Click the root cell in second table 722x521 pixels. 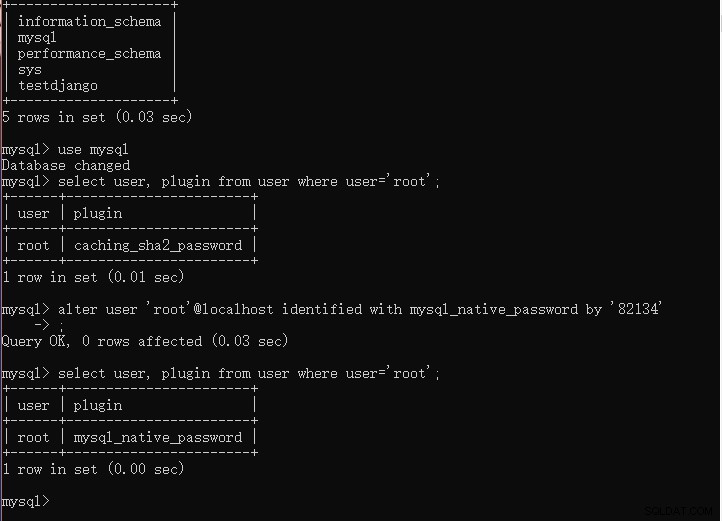(33, 438)
